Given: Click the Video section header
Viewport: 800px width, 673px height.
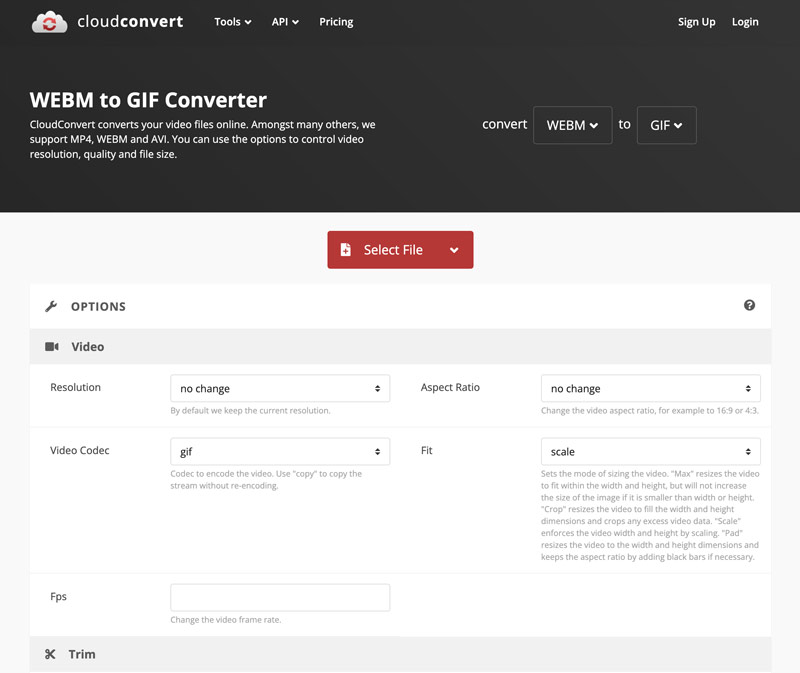Looking at the screenshot, I should pyautogui.click(x=400, y=346).
